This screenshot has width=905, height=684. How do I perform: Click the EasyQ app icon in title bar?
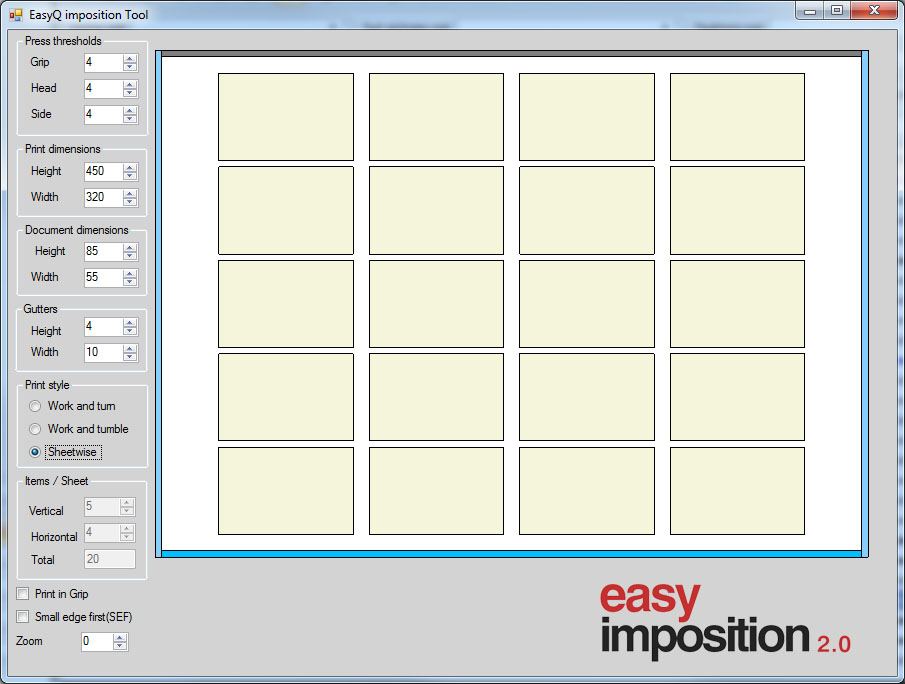[x=16, y=15]
